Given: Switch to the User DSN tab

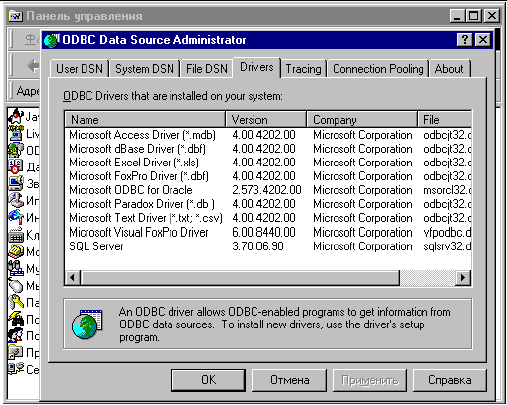Looking at the screenshot, I should pyautogui.click(x=79, y=69).
